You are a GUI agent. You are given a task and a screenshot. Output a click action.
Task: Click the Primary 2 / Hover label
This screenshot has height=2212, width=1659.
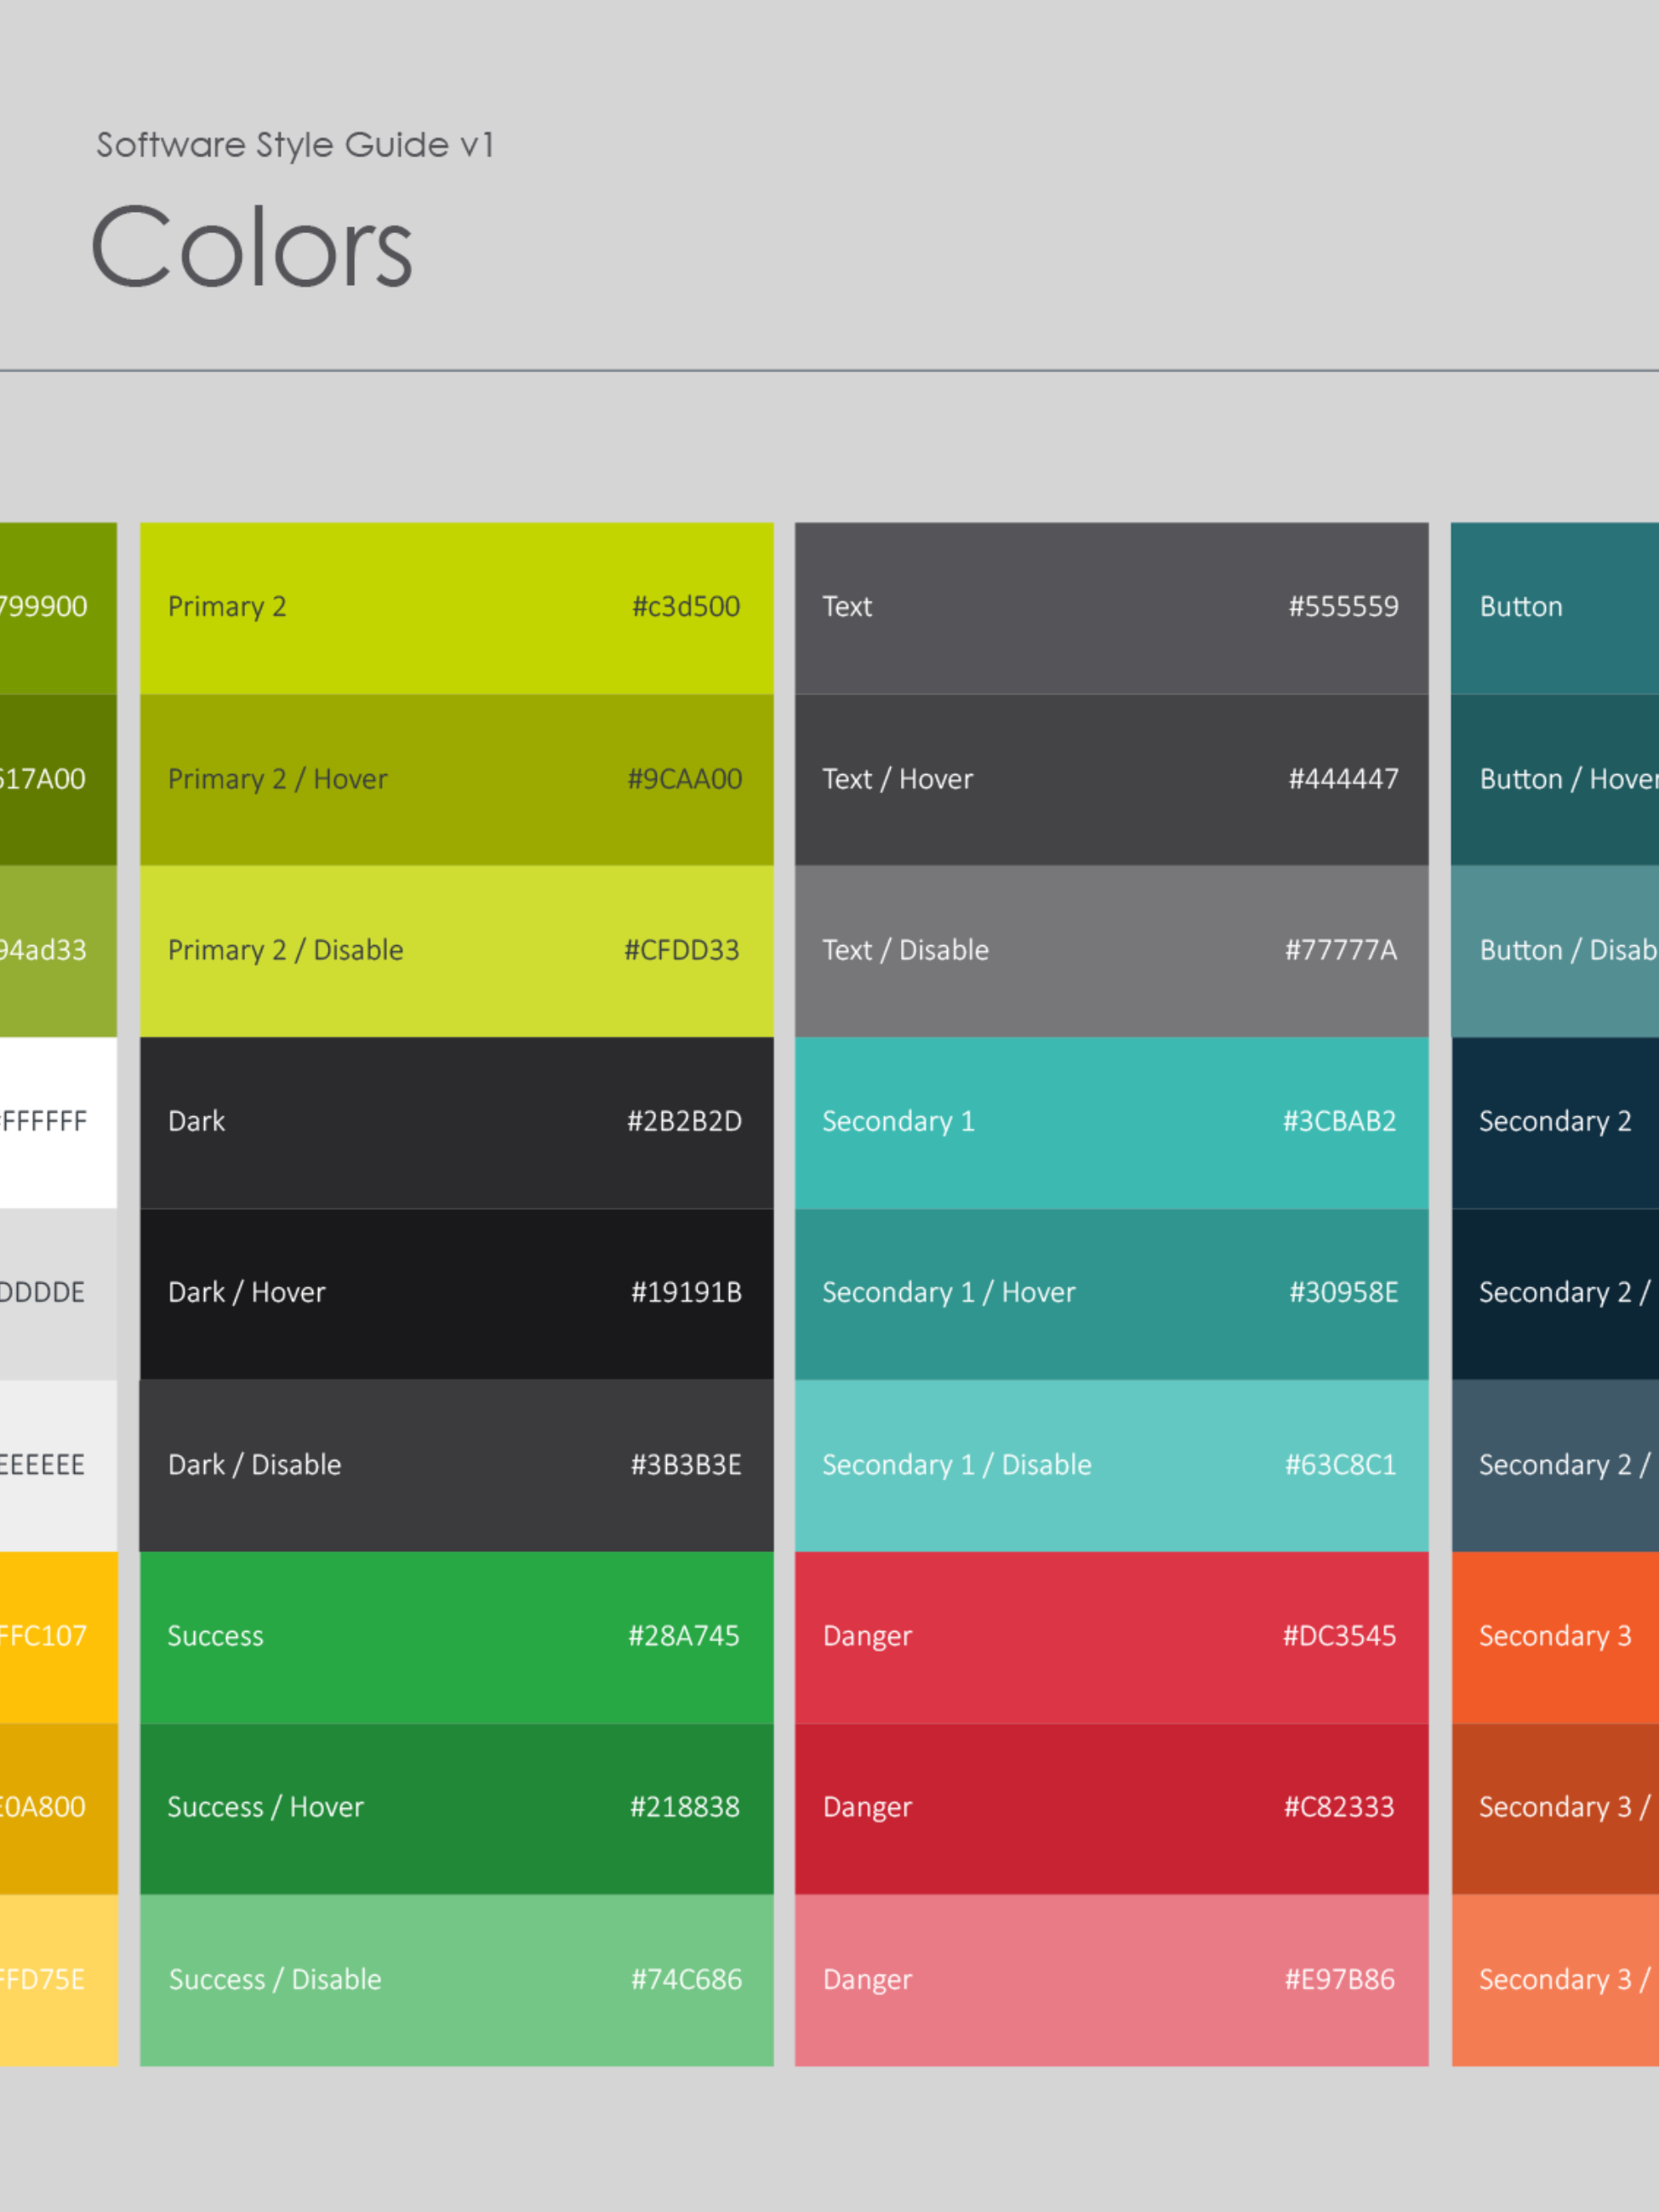click(x=277, y=779)
